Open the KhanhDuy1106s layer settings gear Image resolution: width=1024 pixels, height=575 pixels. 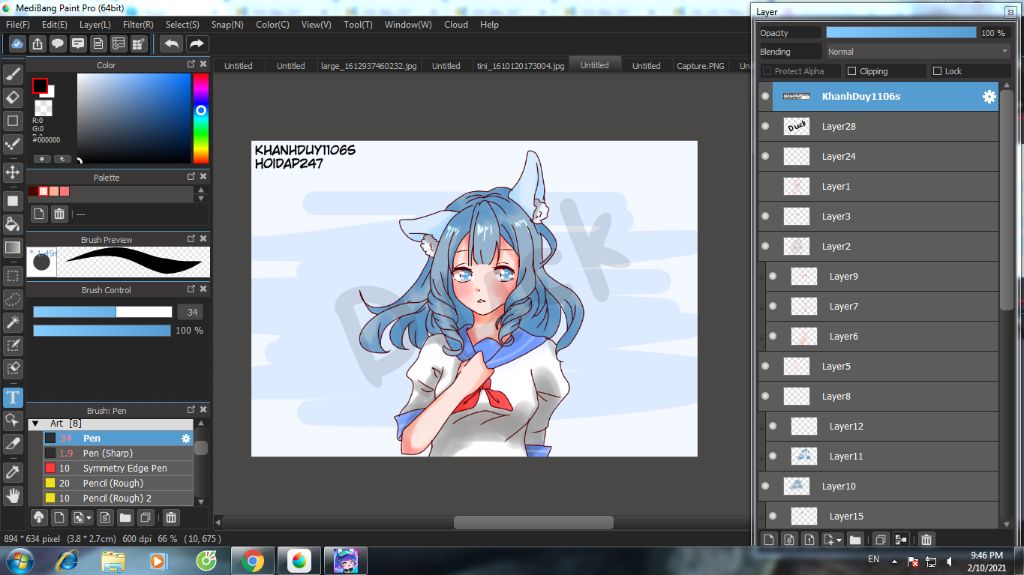click(x=989, y=97)
